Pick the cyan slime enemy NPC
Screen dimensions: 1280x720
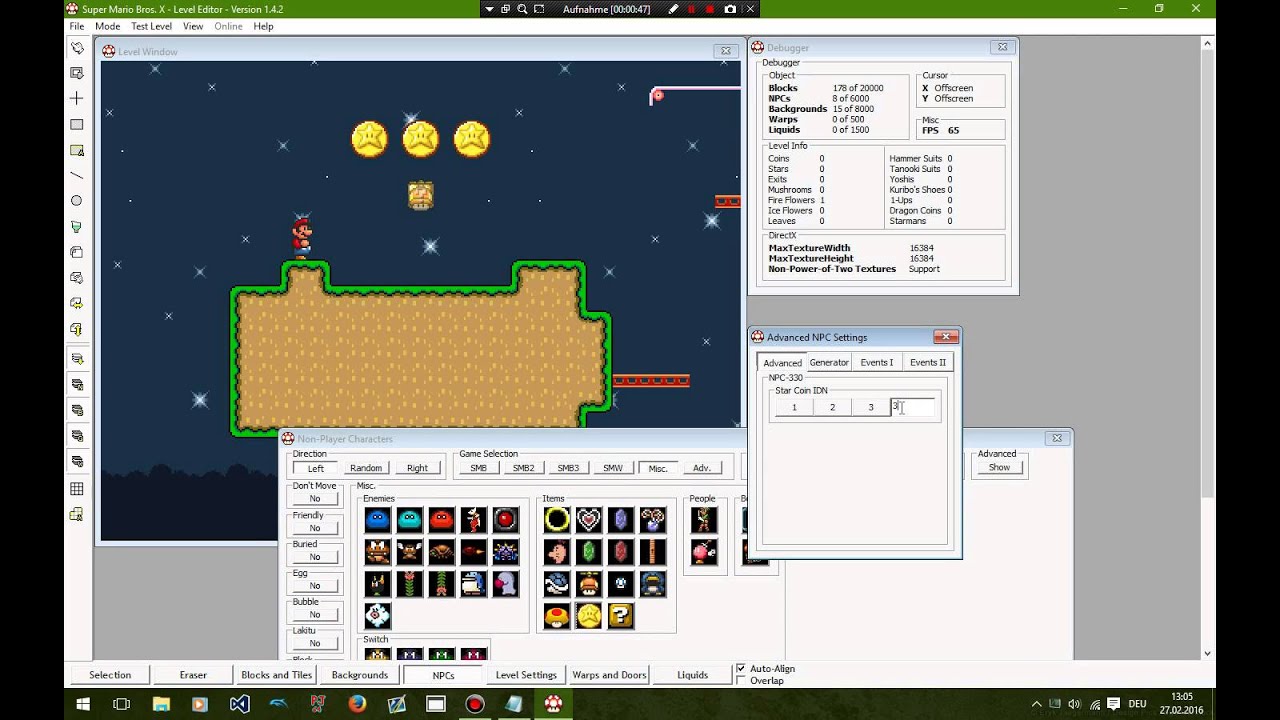[x=409, y=519]
